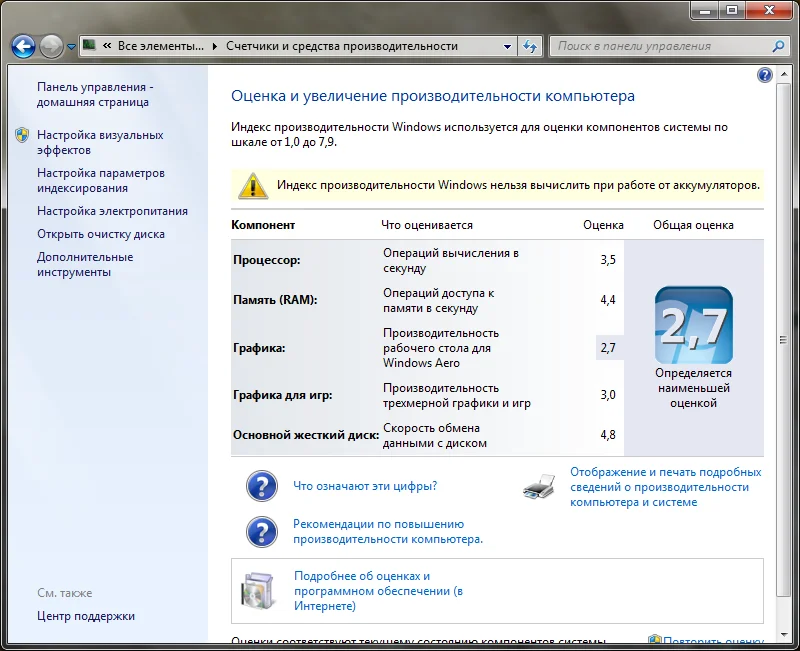Click the "Оценка" column header
This screenshot has height=651, width=800.
click(x=603, y=225)
